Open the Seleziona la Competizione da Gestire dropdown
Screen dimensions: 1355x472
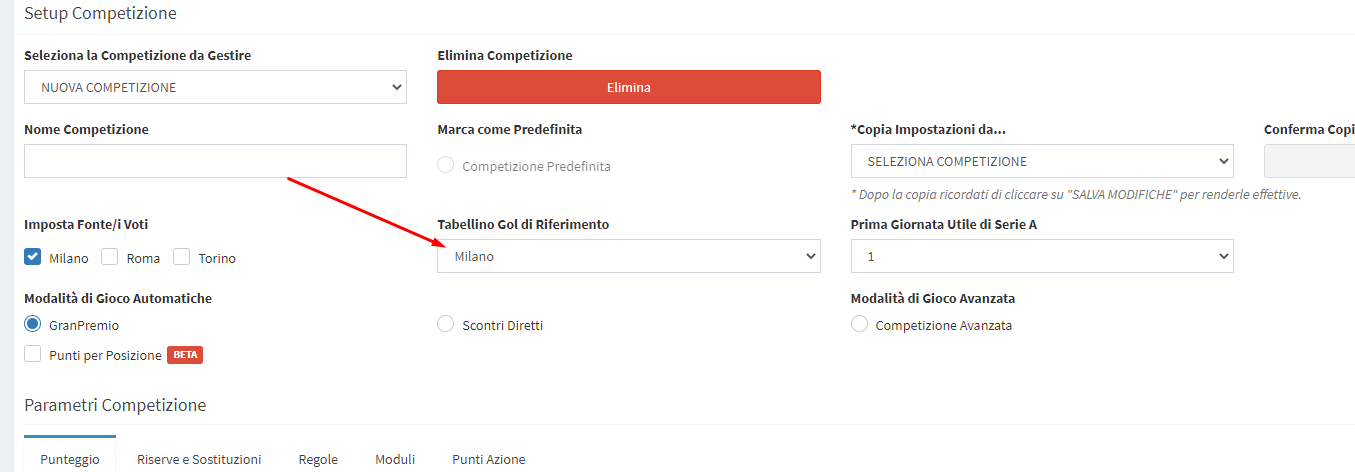[215, 87]
